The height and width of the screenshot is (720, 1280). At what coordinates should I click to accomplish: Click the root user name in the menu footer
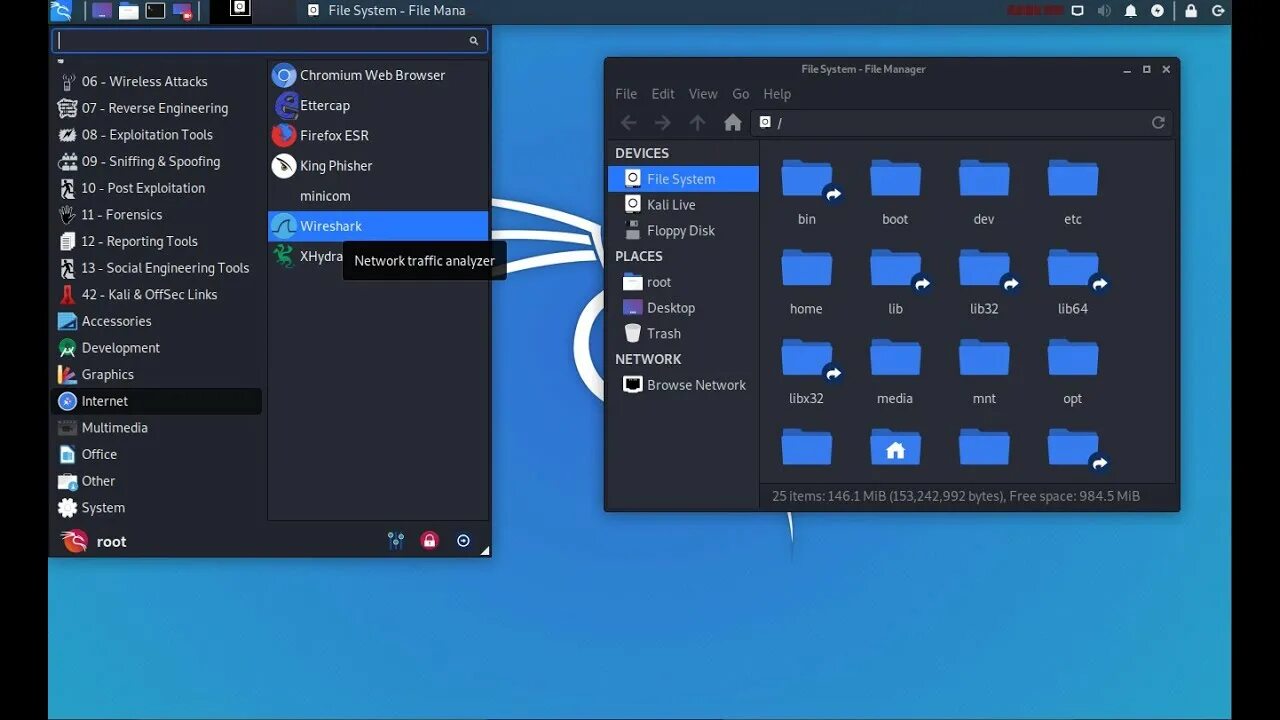click(111, 542)
